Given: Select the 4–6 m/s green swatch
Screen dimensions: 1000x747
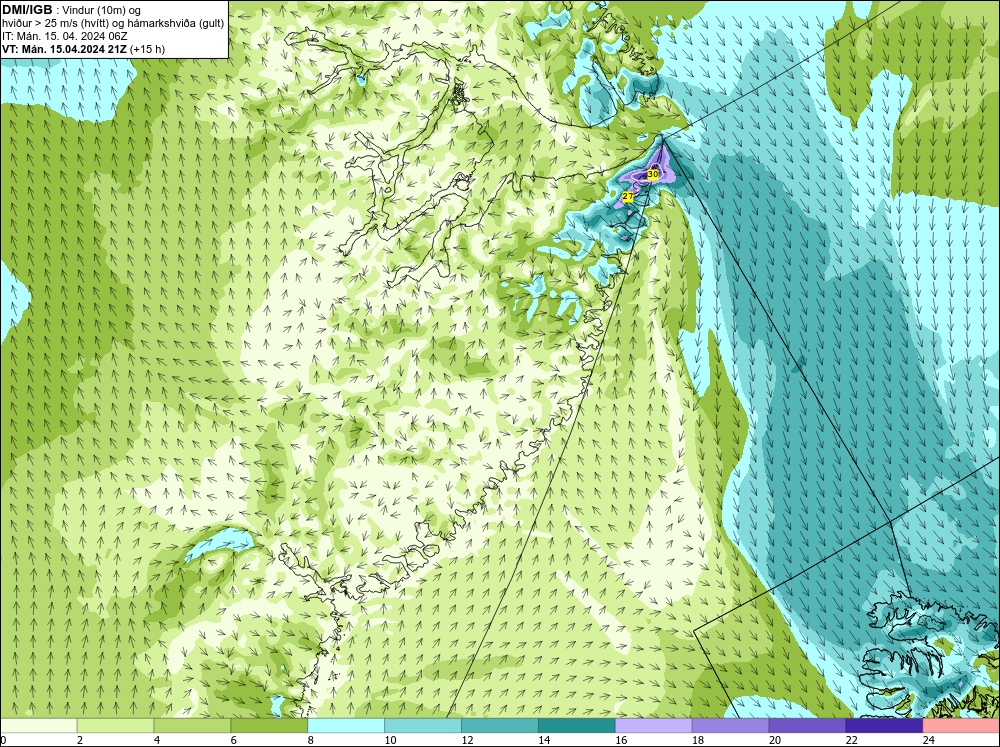Looking at the screenshot, I should [192, 725].
